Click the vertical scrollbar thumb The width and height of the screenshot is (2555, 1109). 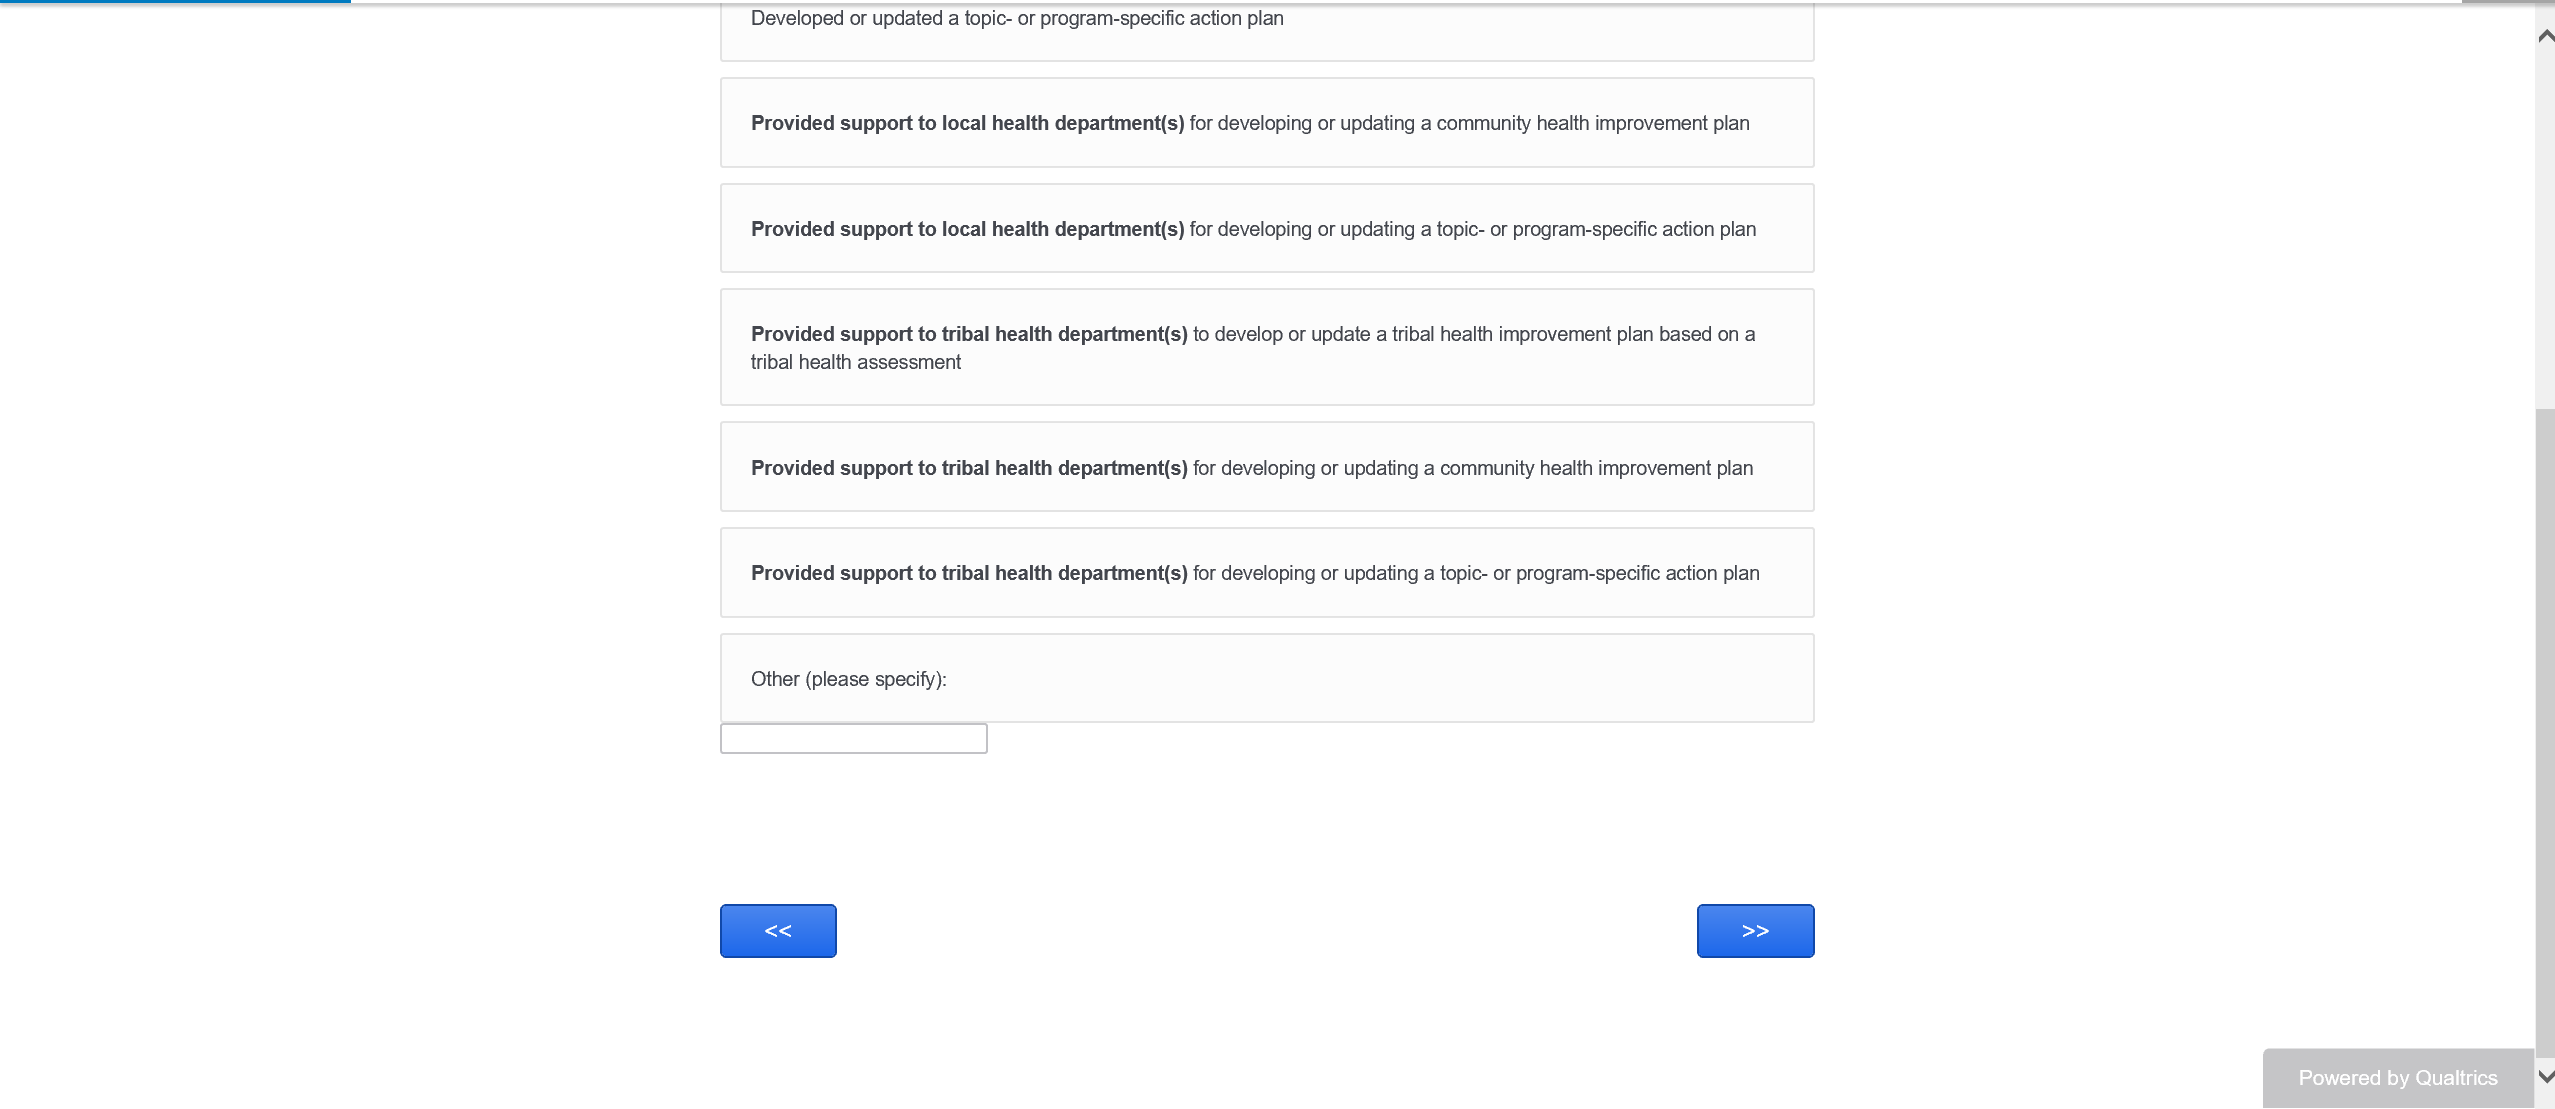pos(2545,730)
